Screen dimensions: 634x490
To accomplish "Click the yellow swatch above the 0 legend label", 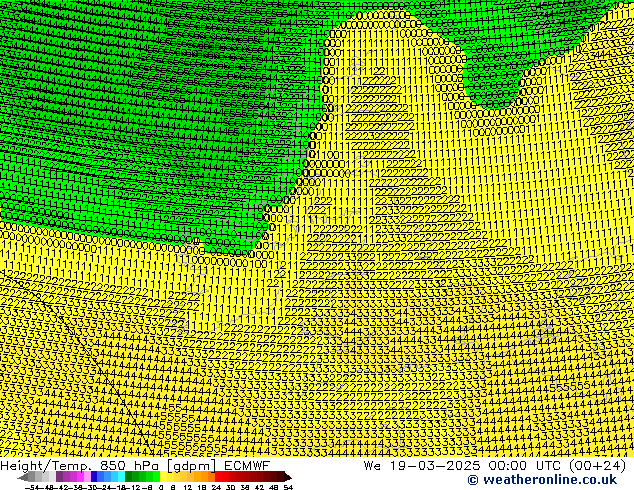I will point(163,477).
